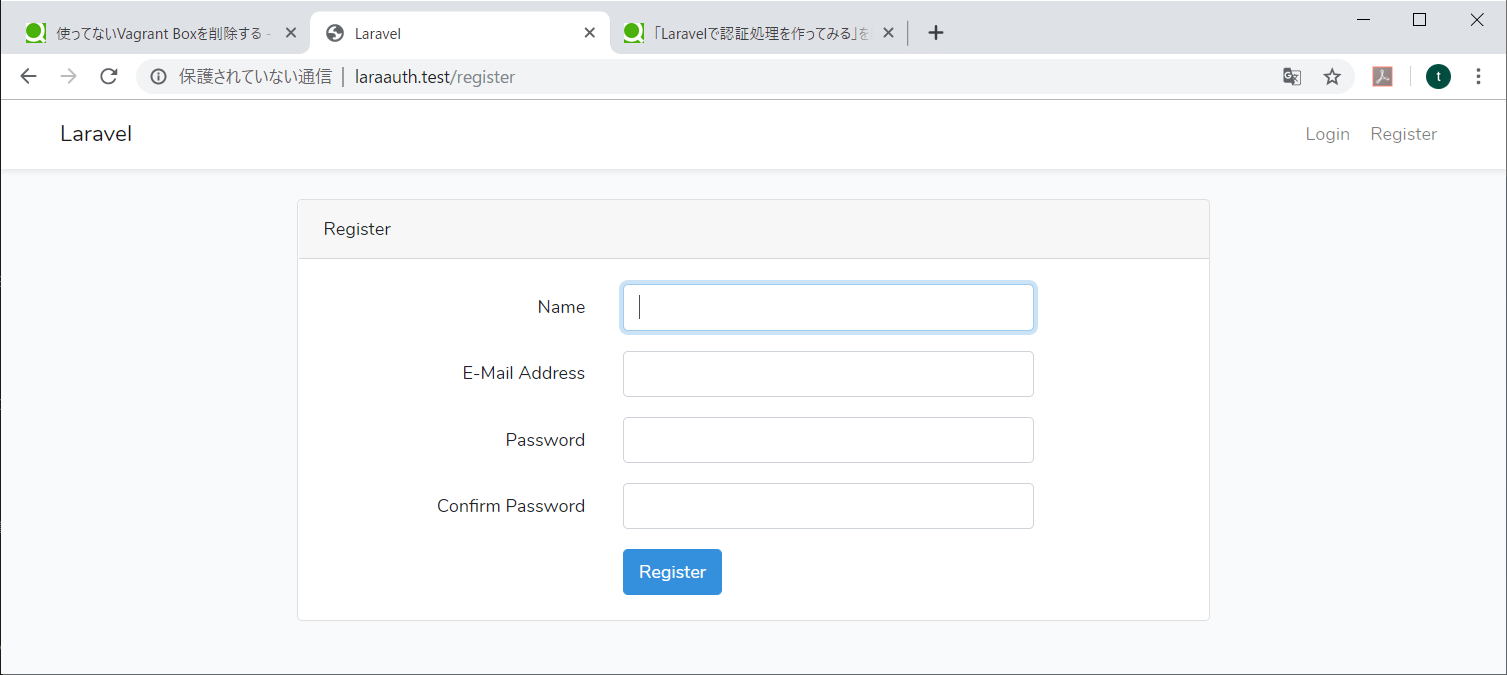Open a new browser tab
Screen dimensions: 1507x675
(x=935, y=33)
